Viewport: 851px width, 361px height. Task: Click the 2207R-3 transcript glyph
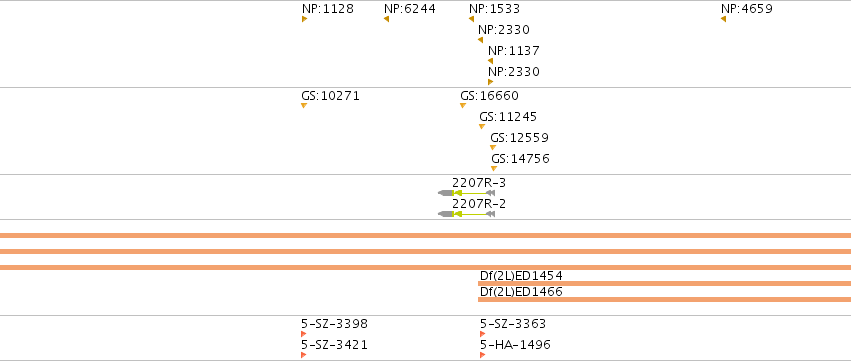tap(467, 193)
